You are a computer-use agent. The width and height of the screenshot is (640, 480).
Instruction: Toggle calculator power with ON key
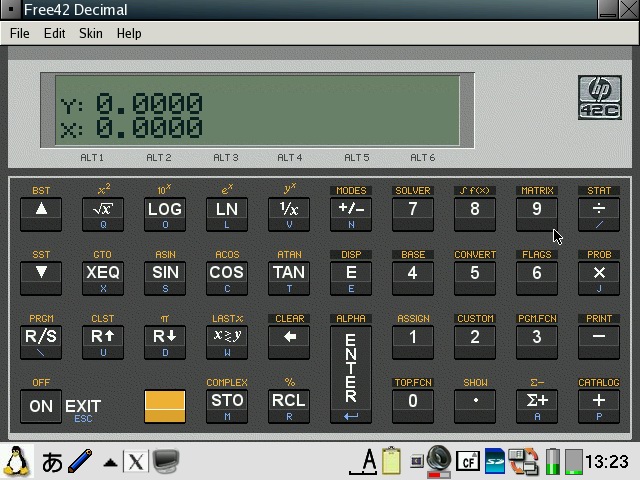pyautogui.click(x=41, y=406)
